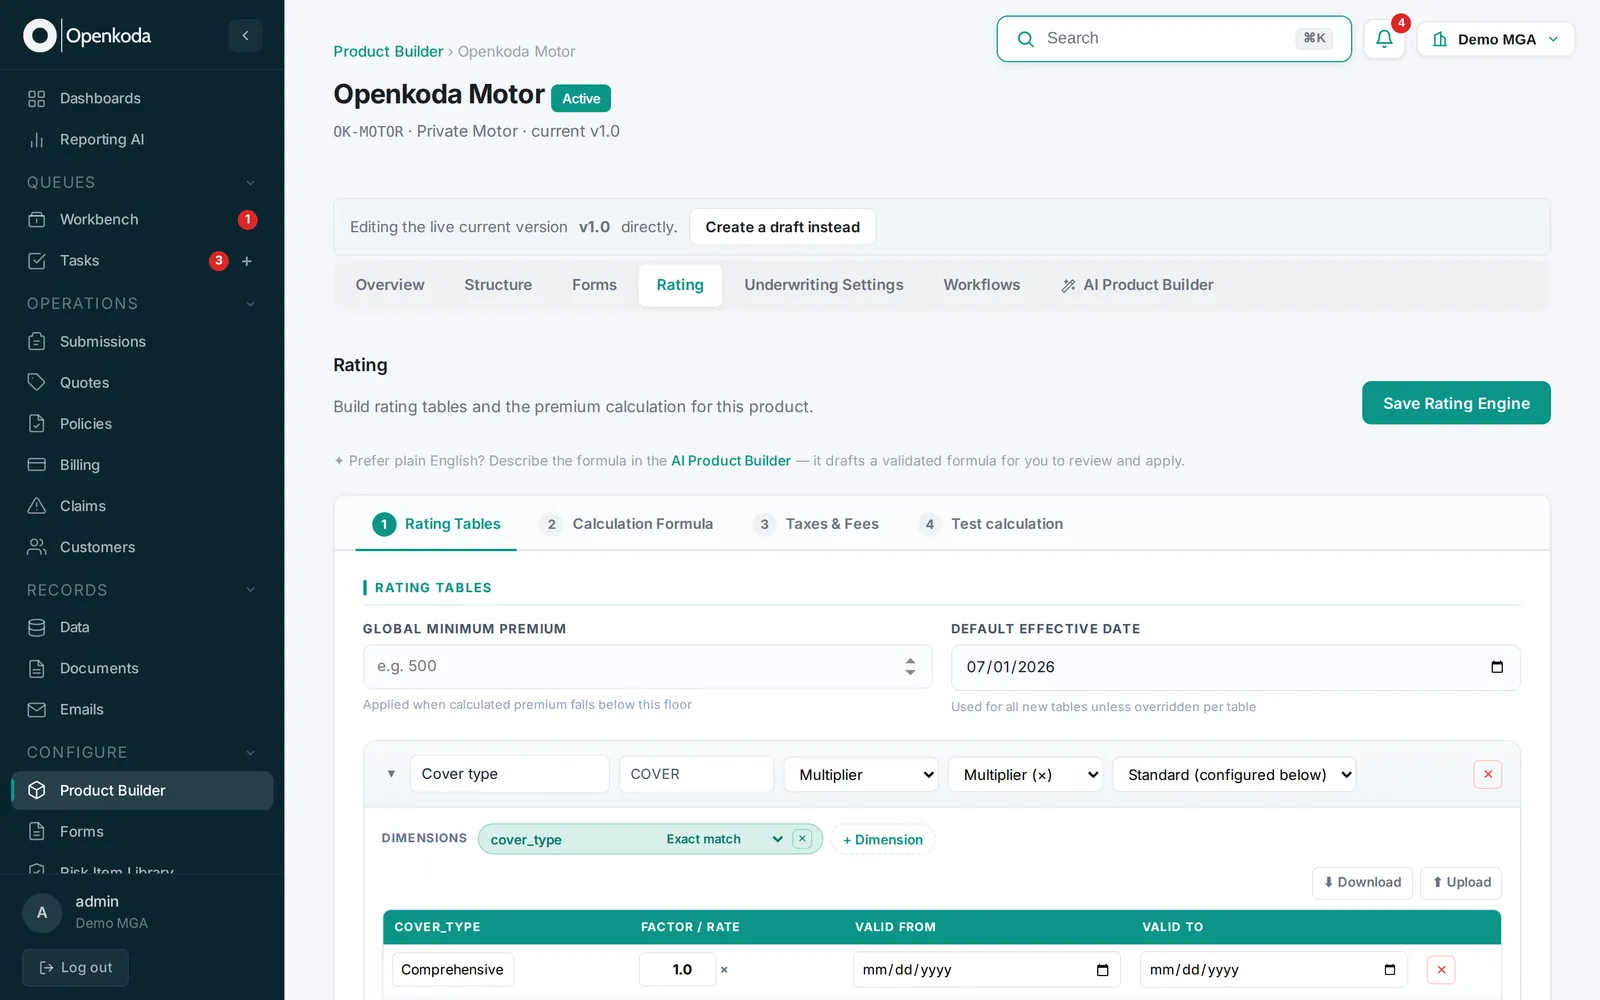
Task: Upload a rating table file
Action: pyautogui.click(x=1461, y=882)
